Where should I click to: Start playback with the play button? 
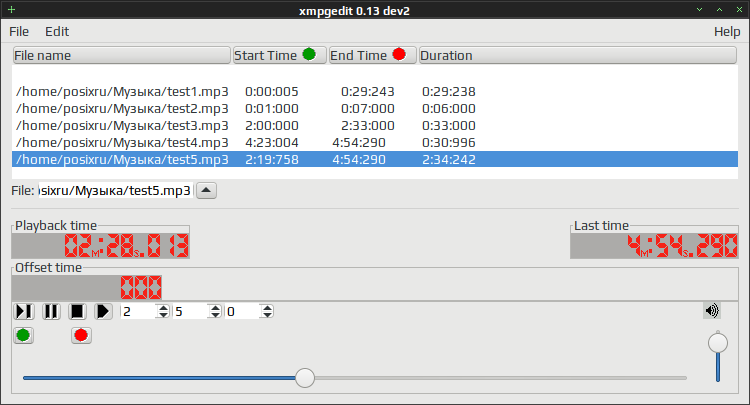coord(103,312)
